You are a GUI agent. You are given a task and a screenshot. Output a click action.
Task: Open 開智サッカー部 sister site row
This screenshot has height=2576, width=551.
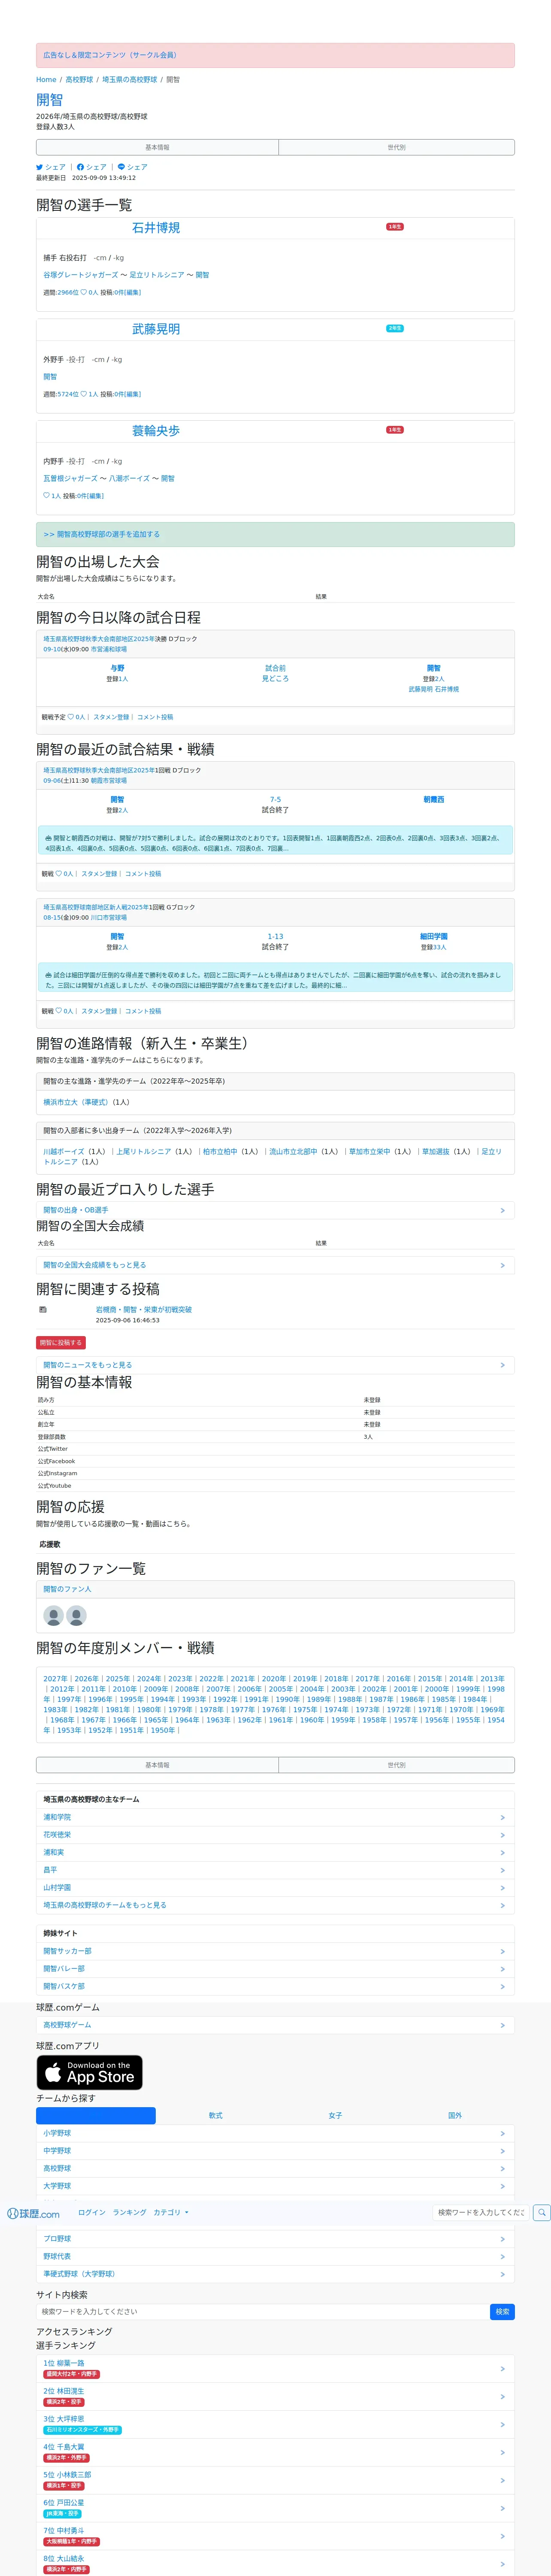[275, 1951]
